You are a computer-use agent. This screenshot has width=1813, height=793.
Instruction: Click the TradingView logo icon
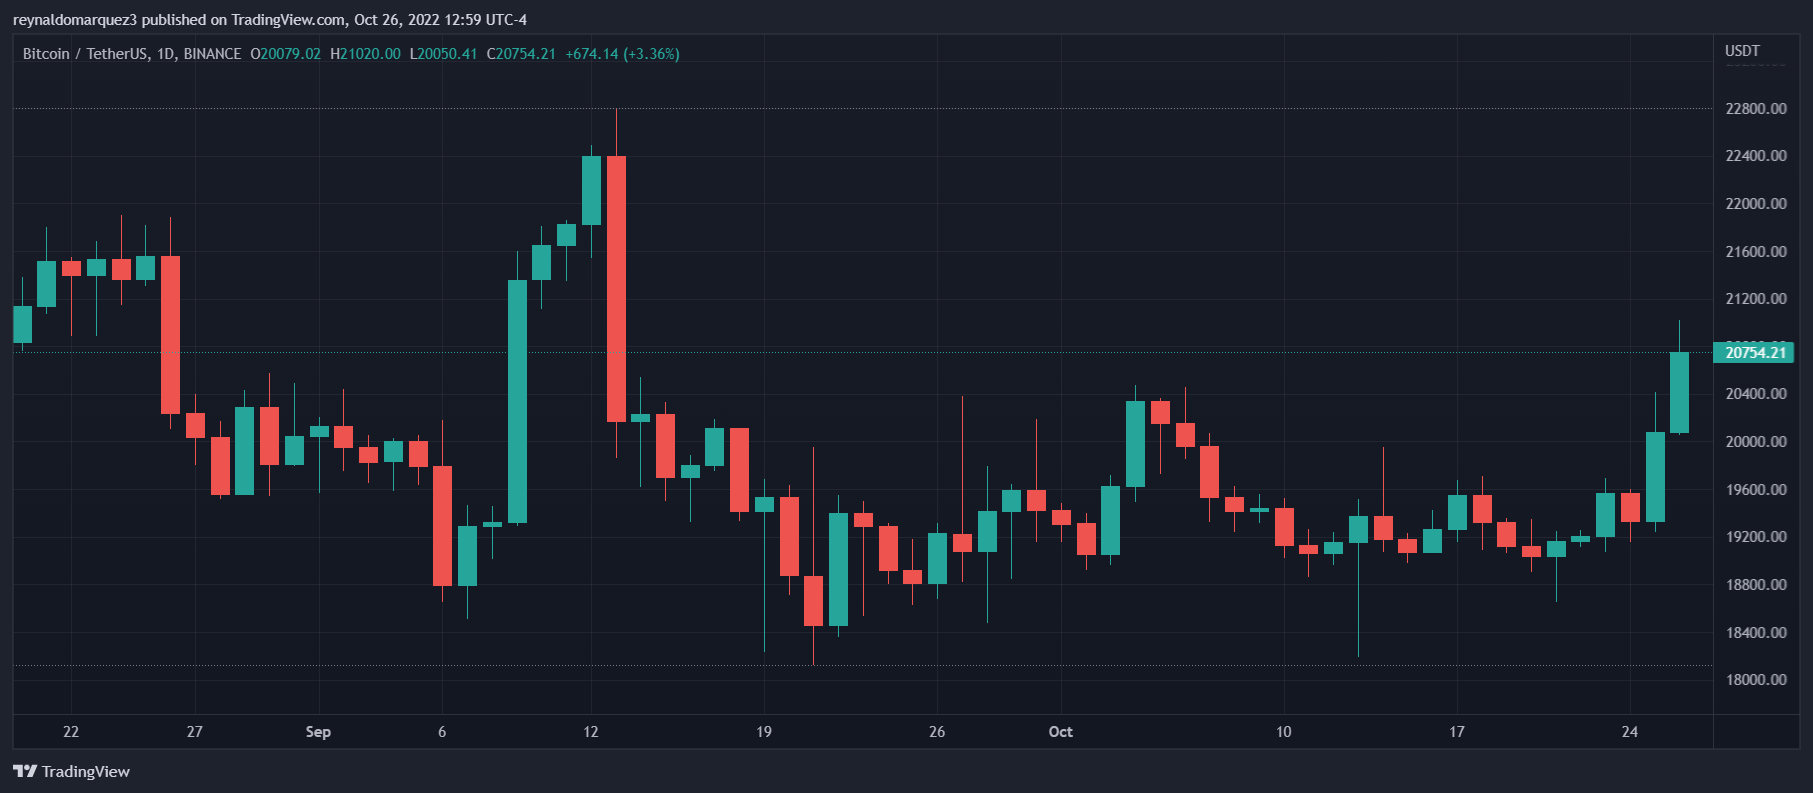tap(24, 771)
